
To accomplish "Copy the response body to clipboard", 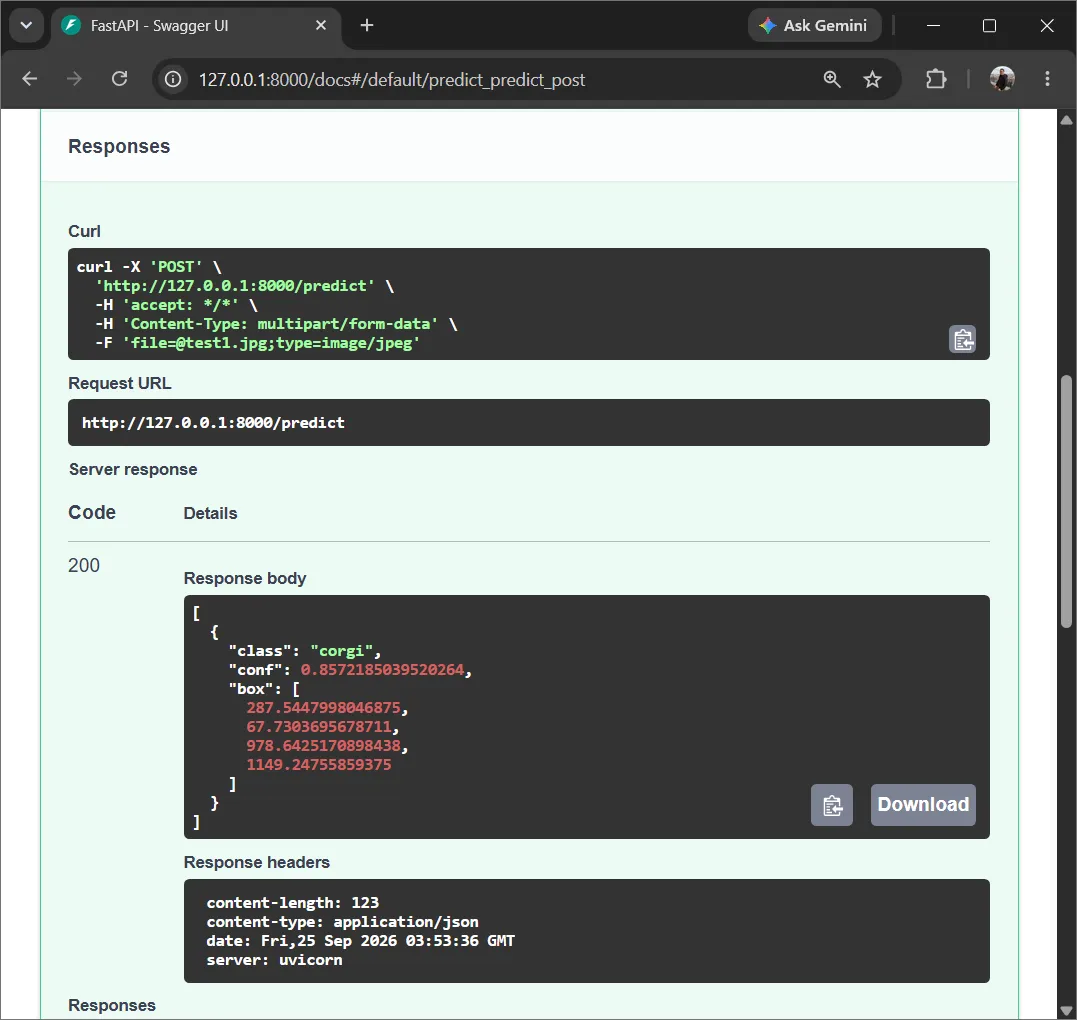I will pos(832,805).
